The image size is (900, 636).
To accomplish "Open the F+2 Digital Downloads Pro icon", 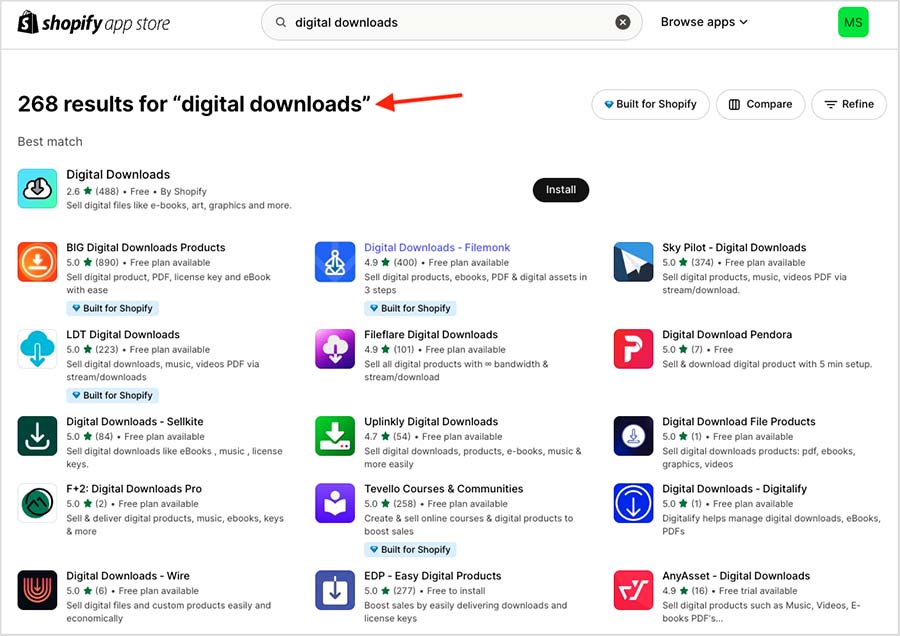I will [37, 503].
